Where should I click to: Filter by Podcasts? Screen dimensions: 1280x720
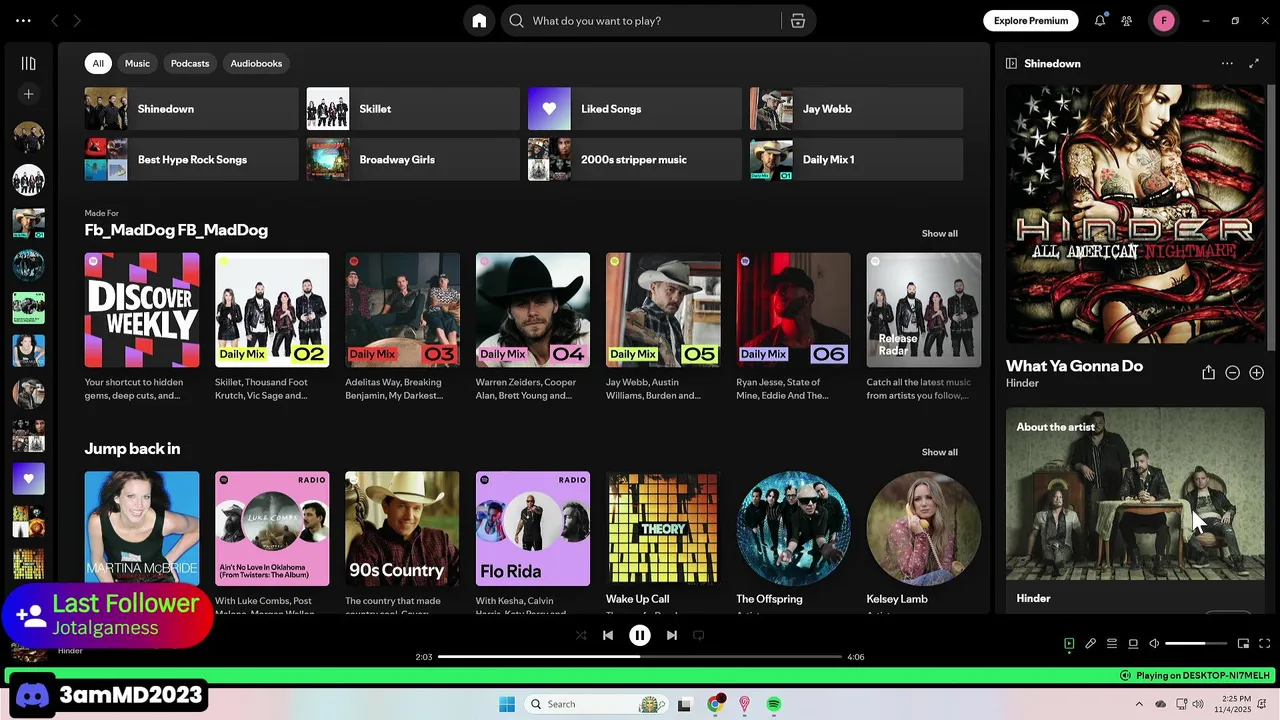(x=190, y=63)
